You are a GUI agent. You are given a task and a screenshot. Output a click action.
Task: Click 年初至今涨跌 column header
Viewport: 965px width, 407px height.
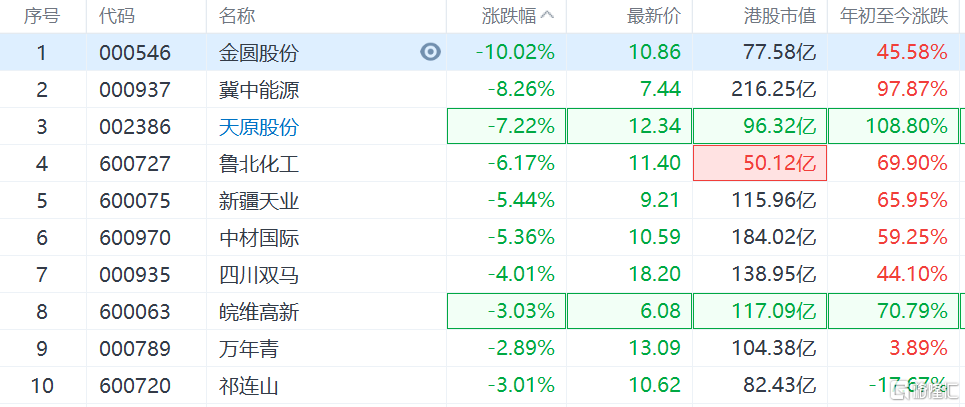pyautogui.click(x=894, y=16)
